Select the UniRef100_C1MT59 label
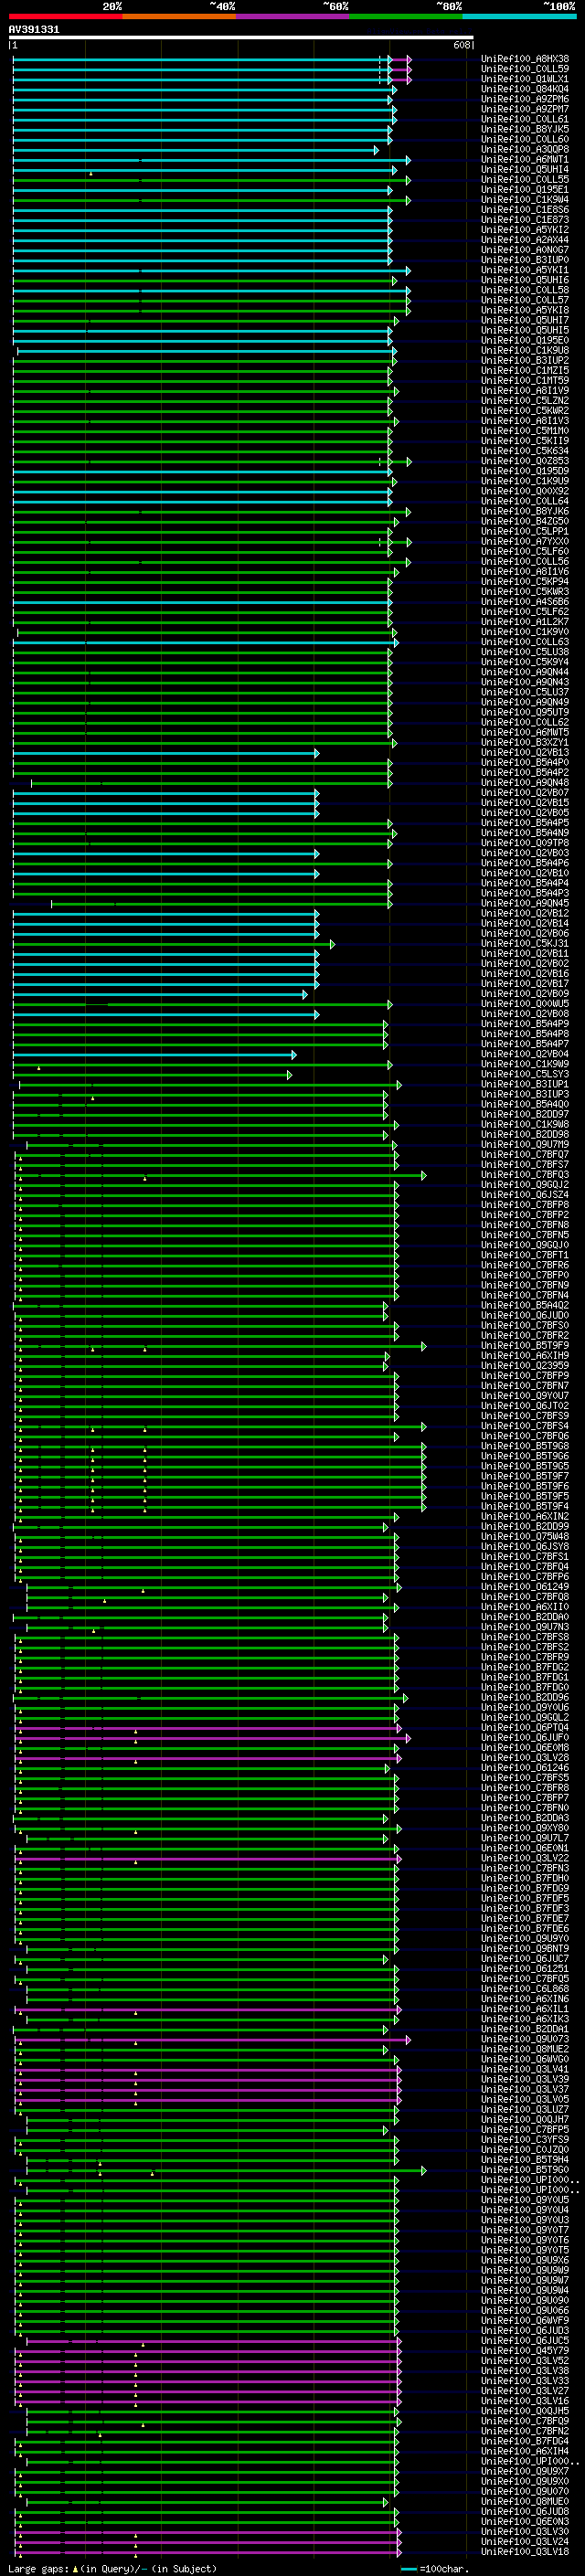 pos(525,380)
